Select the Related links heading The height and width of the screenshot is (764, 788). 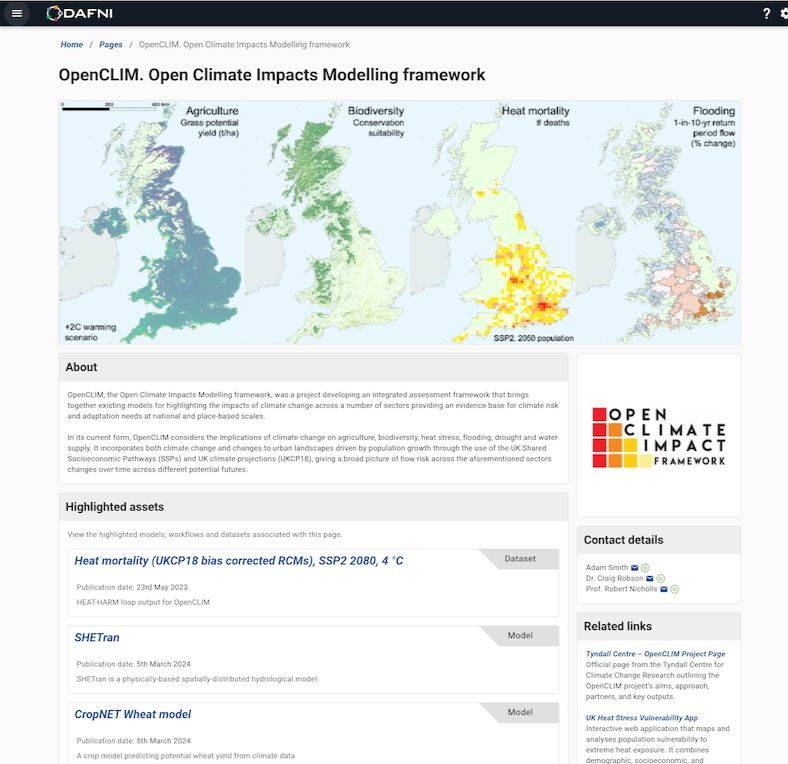point(618,627)
